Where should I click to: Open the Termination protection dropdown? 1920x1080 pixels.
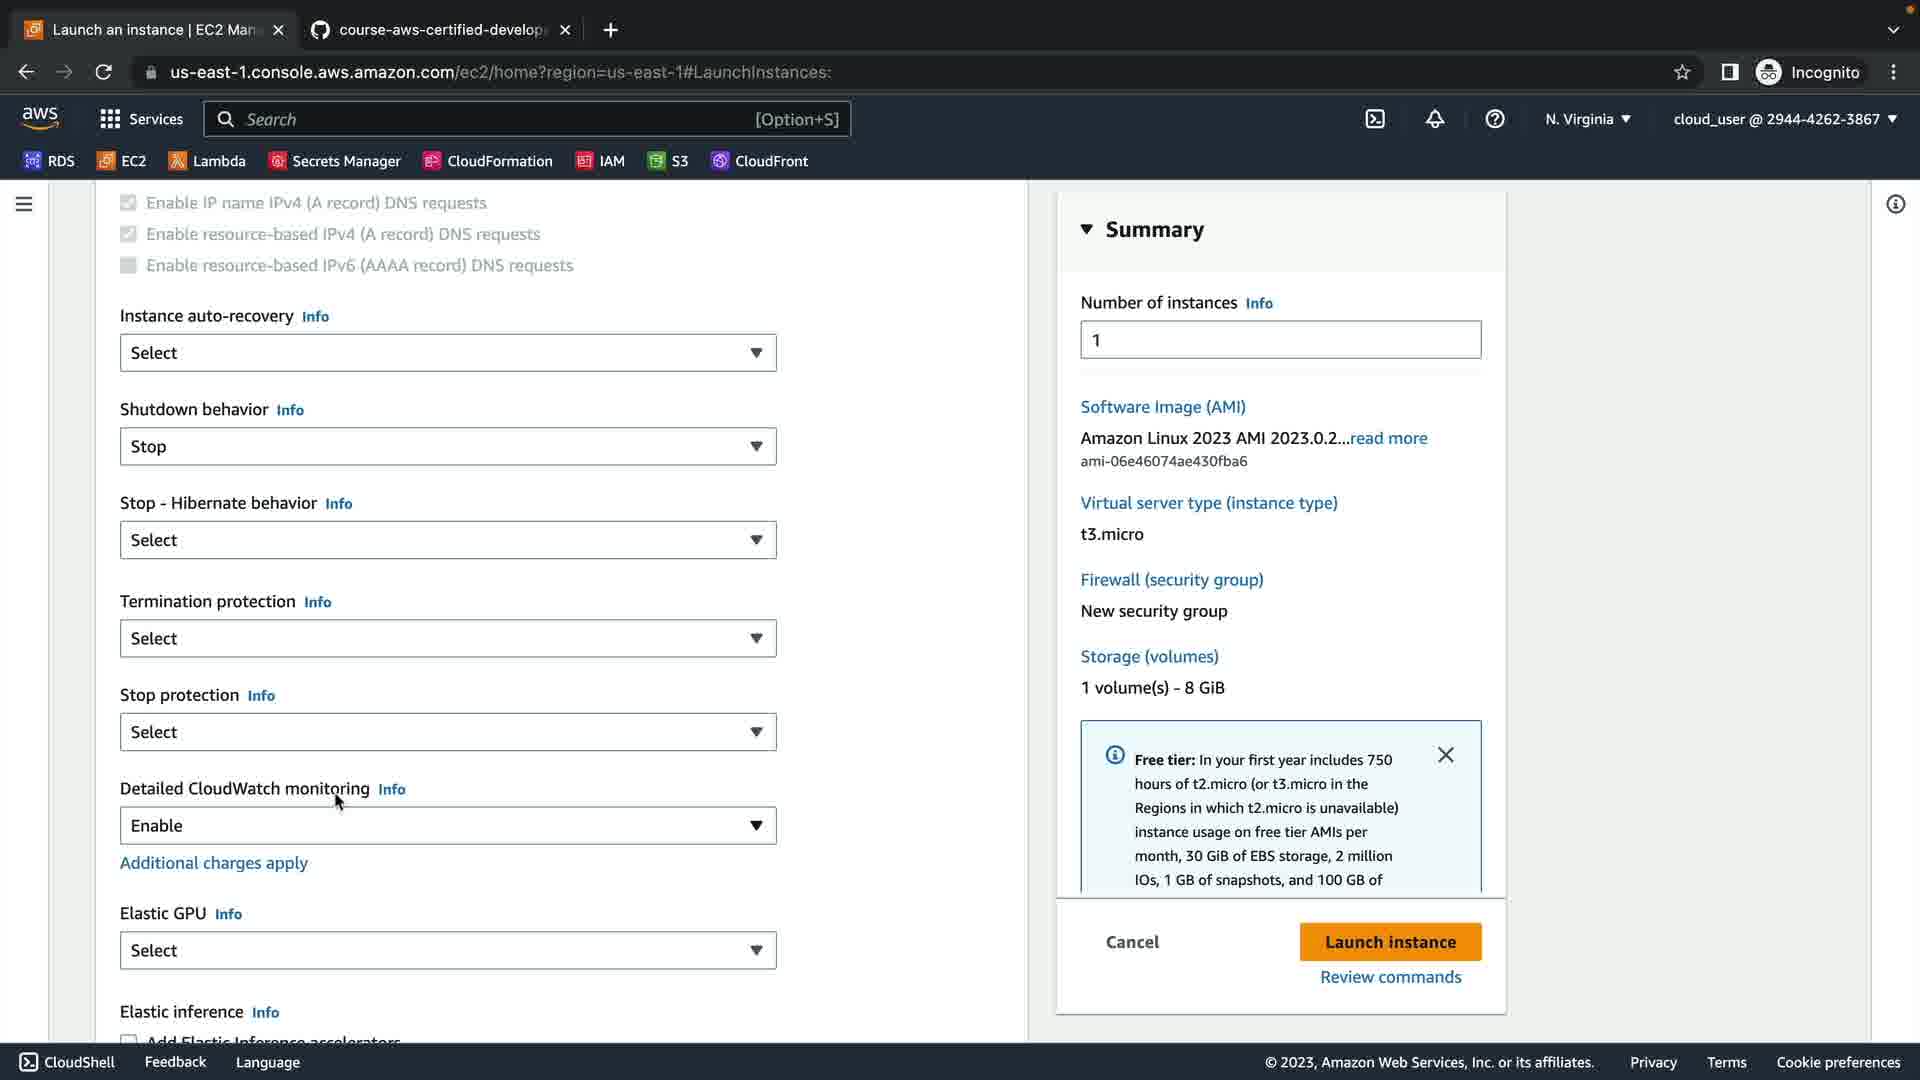[448, 638]
